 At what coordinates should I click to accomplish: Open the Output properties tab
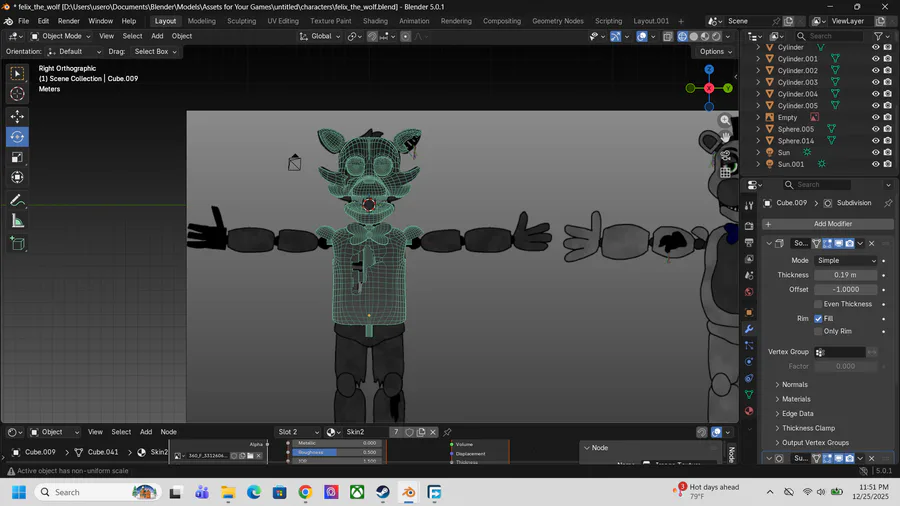[x=749, y=243]
